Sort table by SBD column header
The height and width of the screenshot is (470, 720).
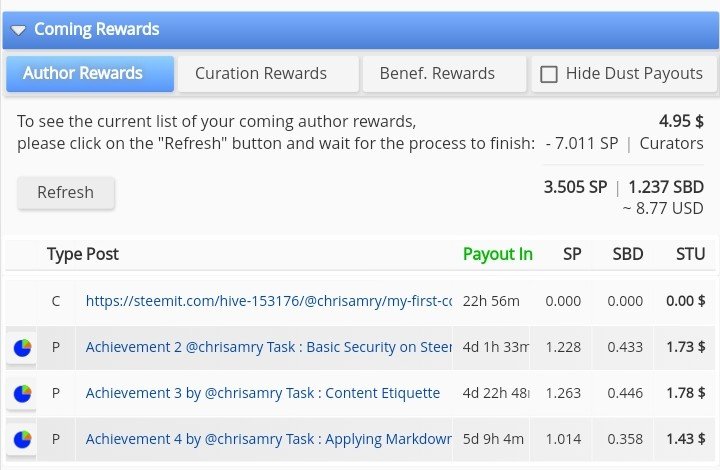[x=627, y=254]
